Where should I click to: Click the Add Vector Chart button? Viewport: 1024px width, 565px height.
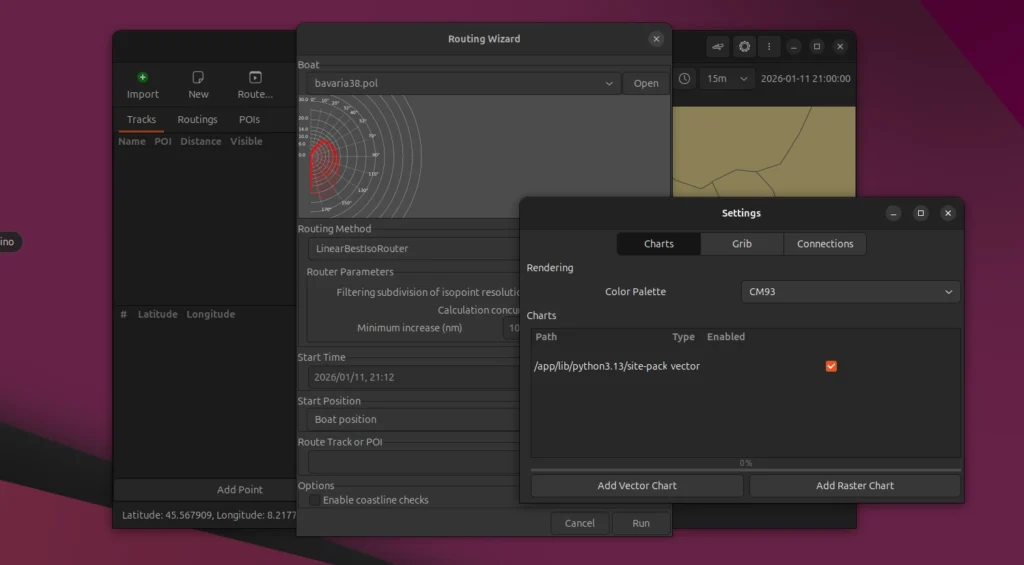click(637, 486)
